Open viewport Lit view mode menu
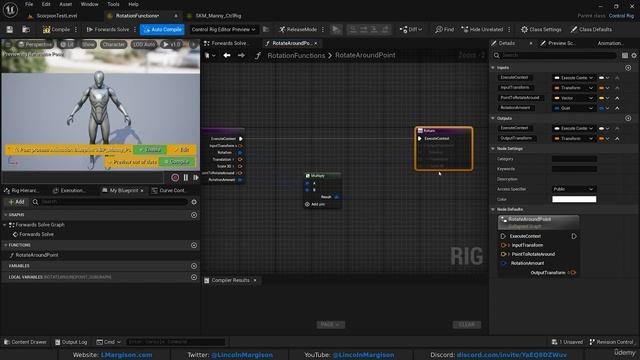 (x=67, y=44)
